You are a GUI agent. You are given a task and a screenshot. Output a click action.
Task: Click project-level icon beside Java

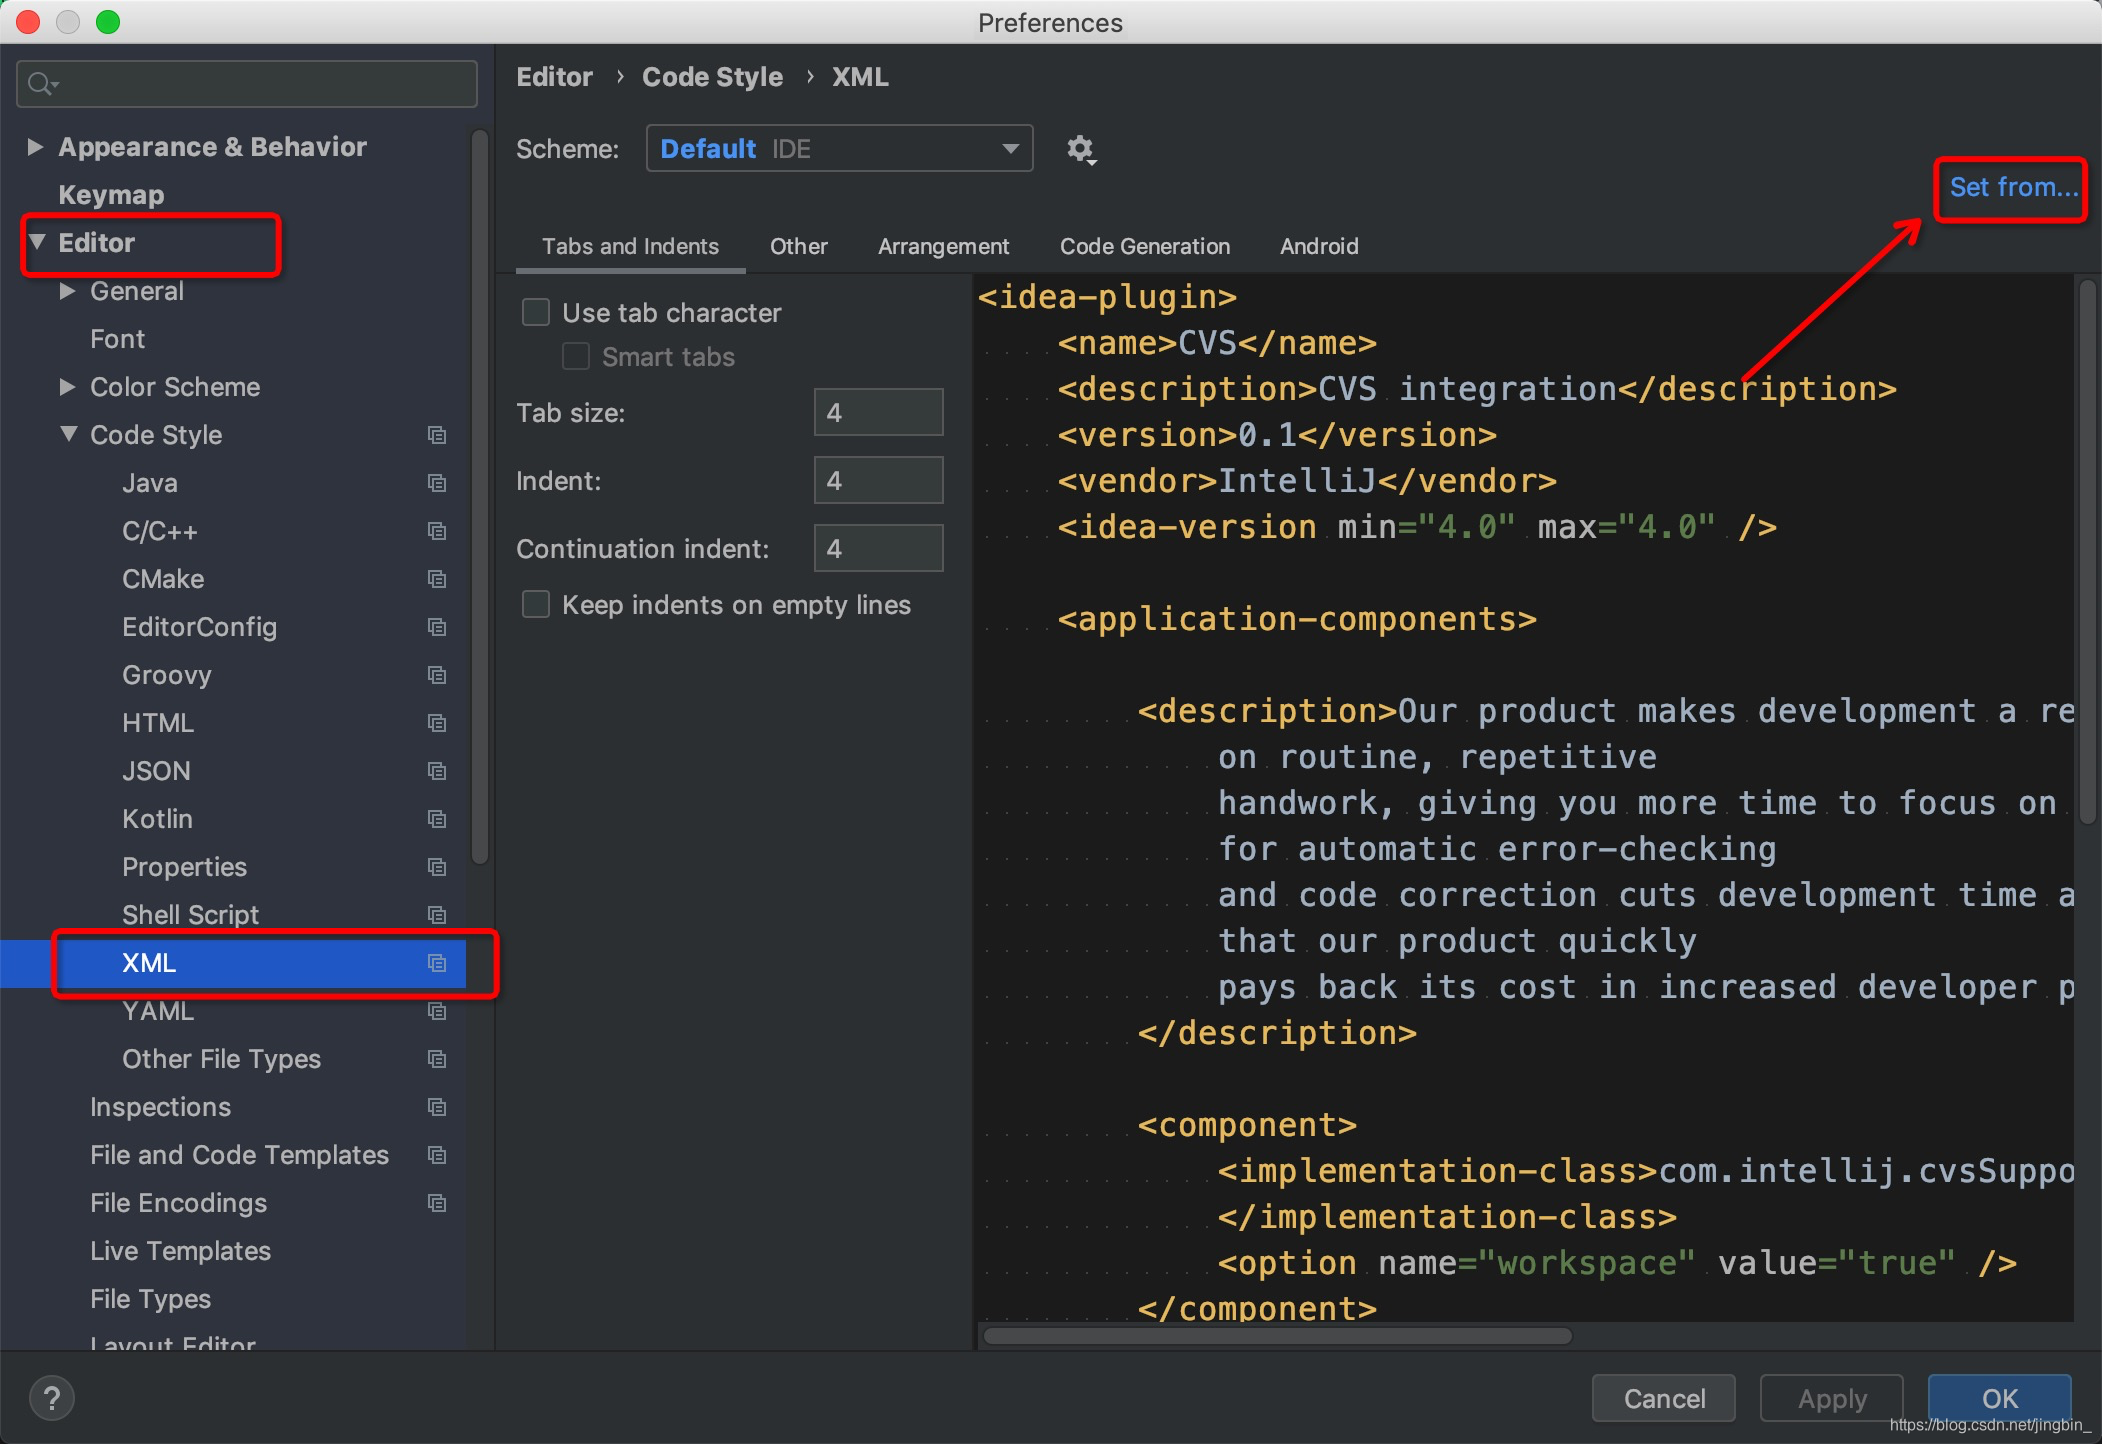coord(437,483)
